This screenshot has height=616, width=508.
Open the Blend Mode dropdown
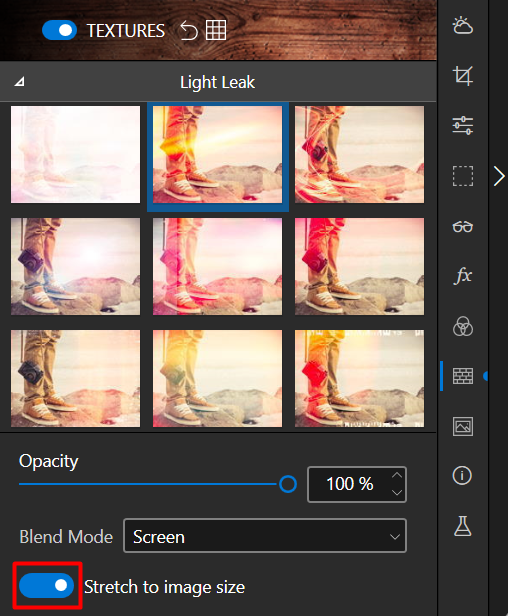pos(265,536)
